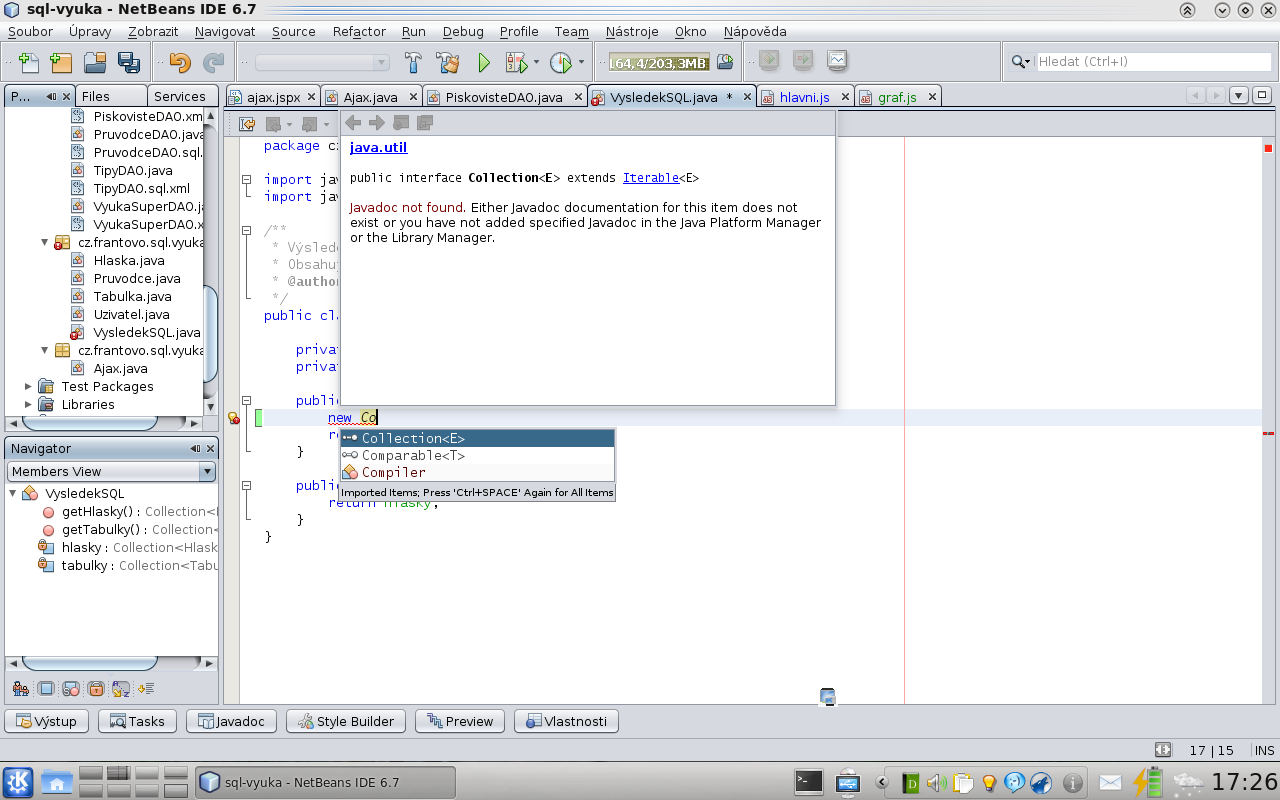Toggle sort by source in Navigator

(146, 688)
